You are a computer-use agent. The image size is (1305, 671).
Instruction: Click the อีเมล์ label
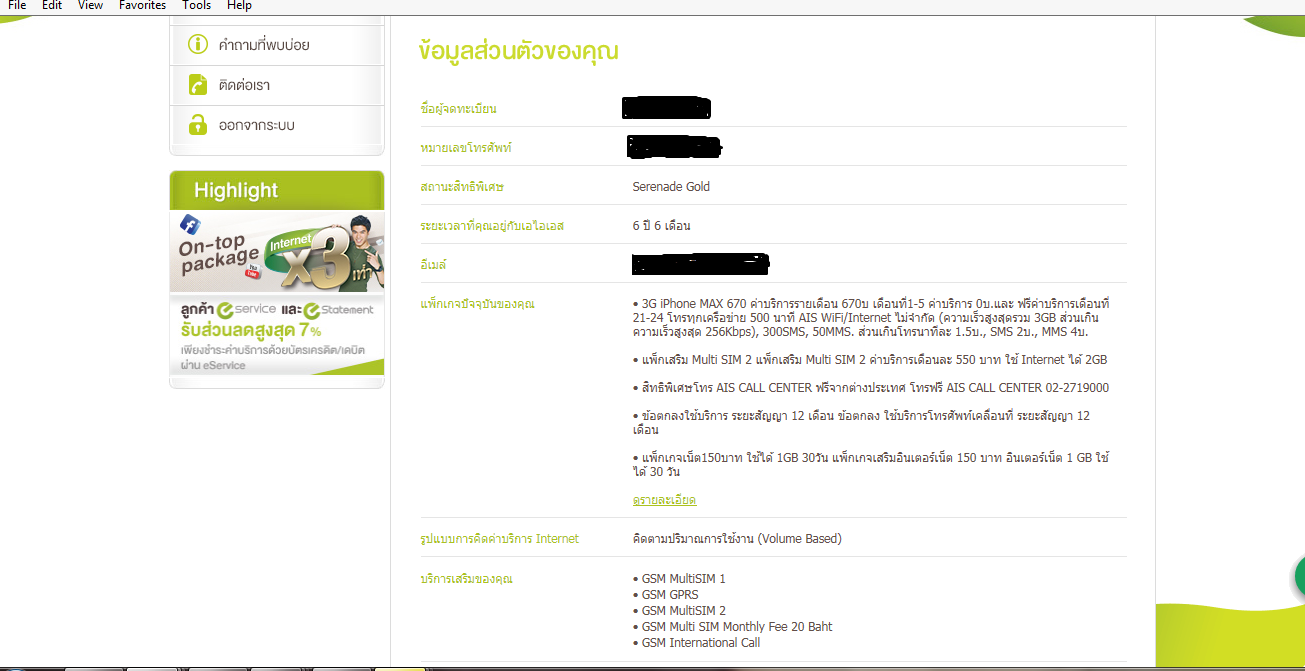[x=433, y=265]
